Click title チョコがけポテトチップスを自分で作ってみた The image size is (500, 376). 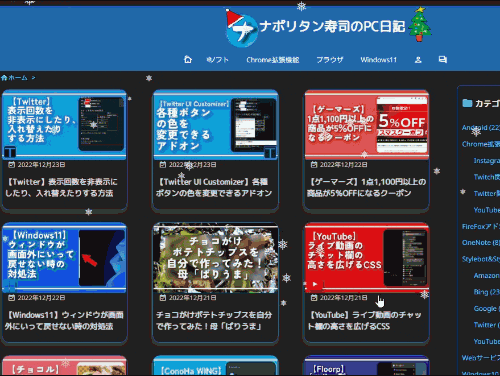pyautogui.click(x=214, y=320)
